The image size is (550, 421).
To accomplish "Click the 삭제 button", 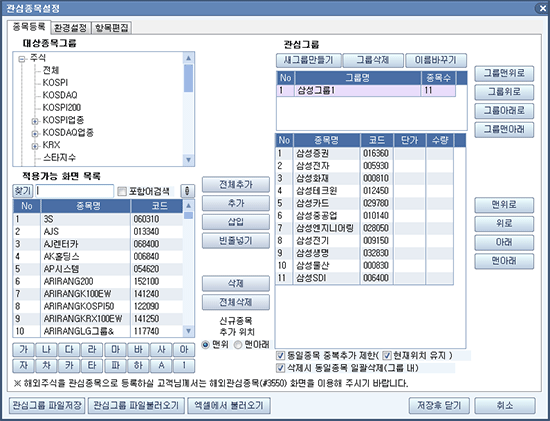I will (236, 283).
